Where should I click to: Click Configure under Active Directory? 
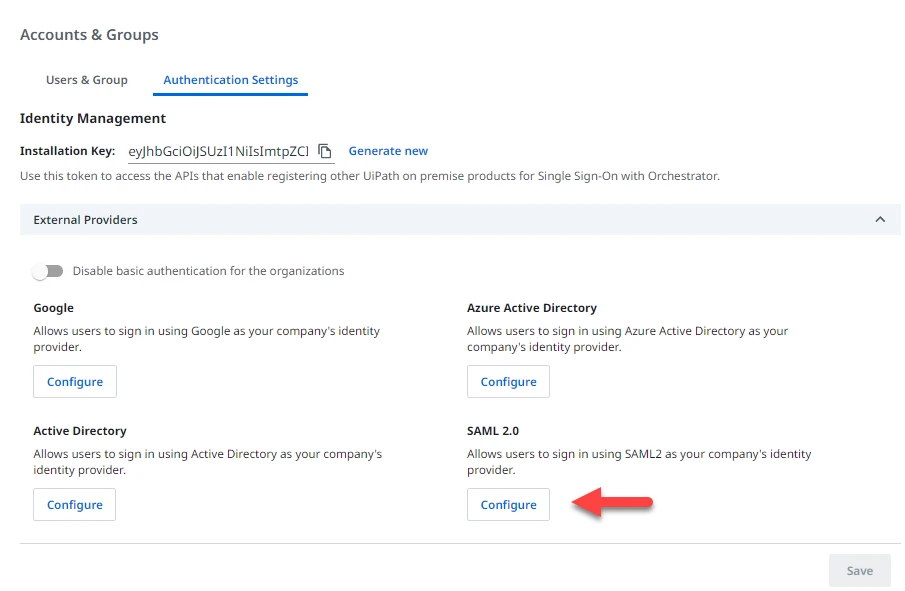click(74, 504)
